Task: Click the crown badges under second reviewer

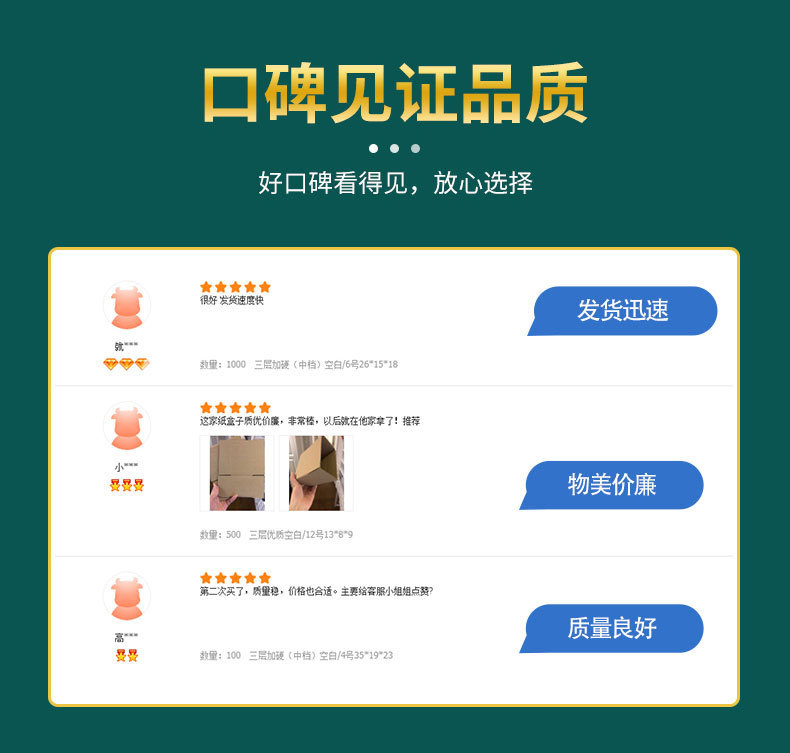Action: [x=127, y=485]
